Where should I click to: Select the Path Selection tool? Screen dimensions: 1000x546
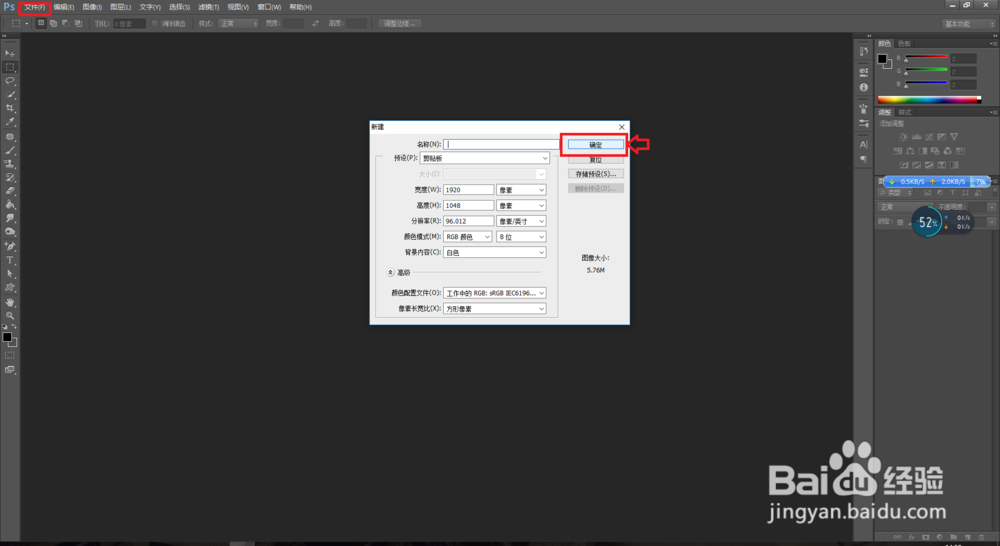(10, 274)
